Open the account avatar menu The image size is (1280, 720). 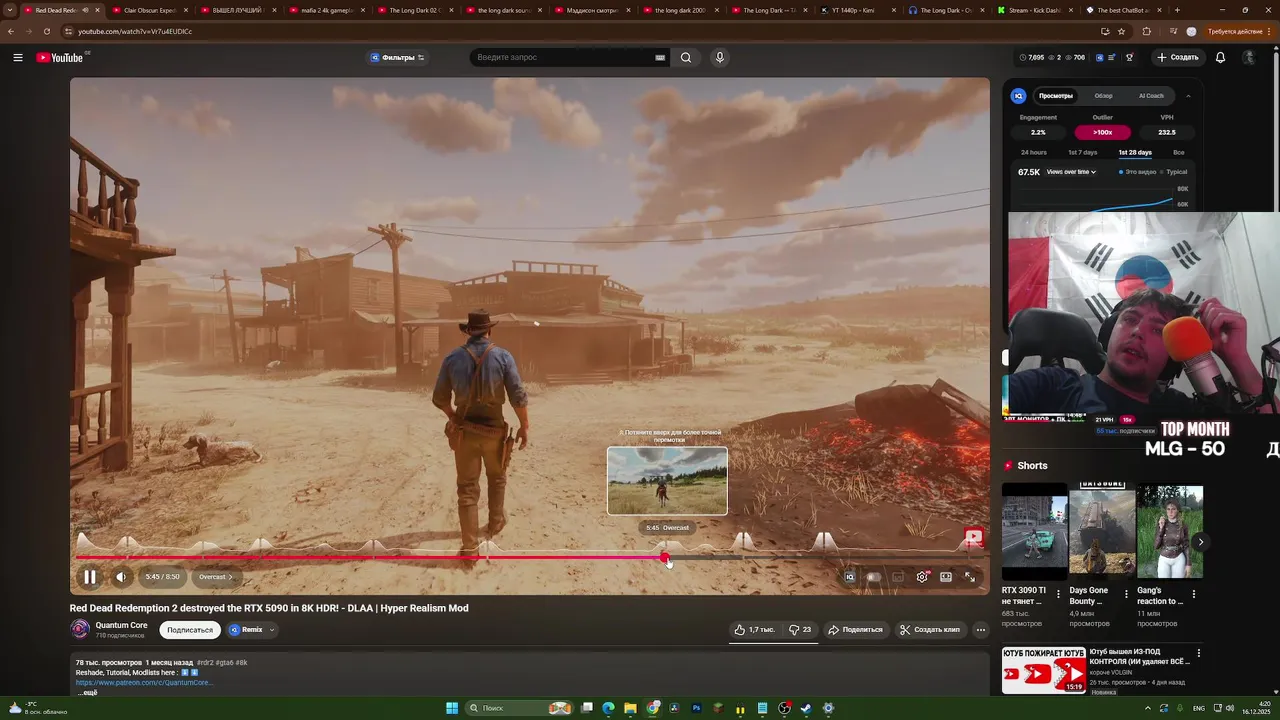point(1248,57)
